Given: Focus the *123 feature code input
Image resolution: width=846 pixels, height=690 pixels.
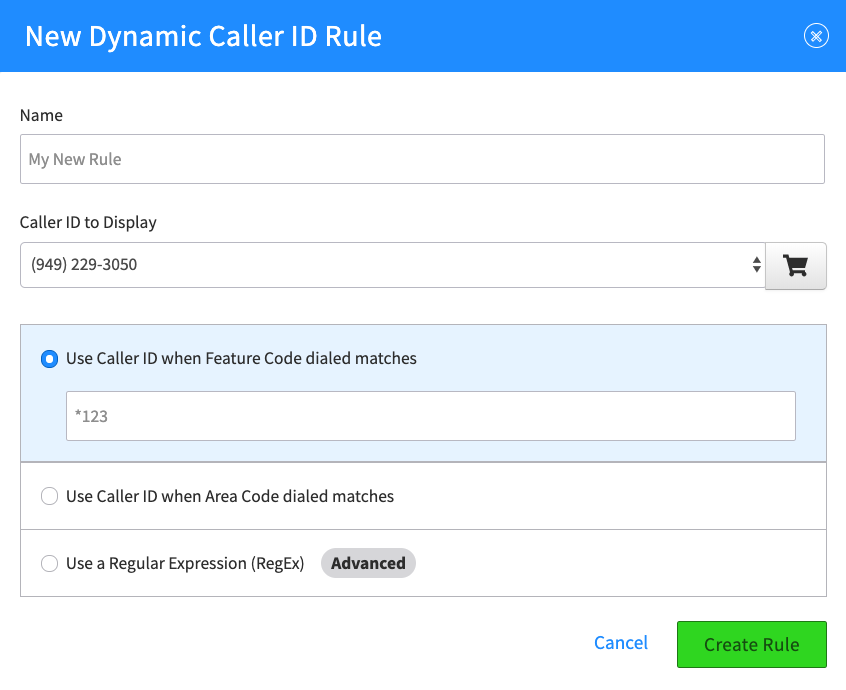Looking at the screenshot, I should (x=431, y=416).
